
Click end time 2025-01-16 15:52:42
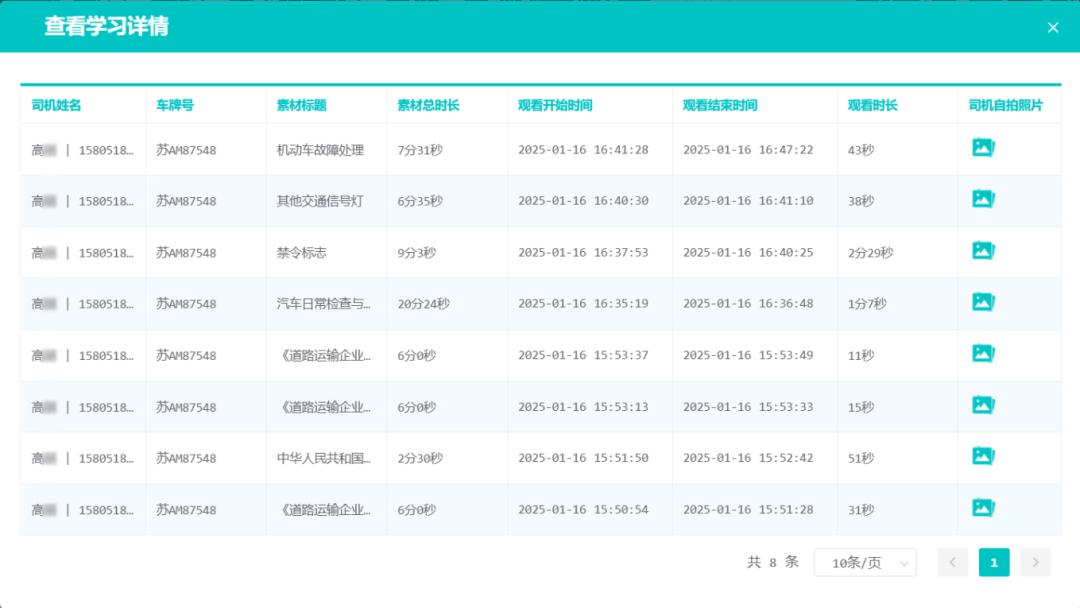[x=748, y=457]
